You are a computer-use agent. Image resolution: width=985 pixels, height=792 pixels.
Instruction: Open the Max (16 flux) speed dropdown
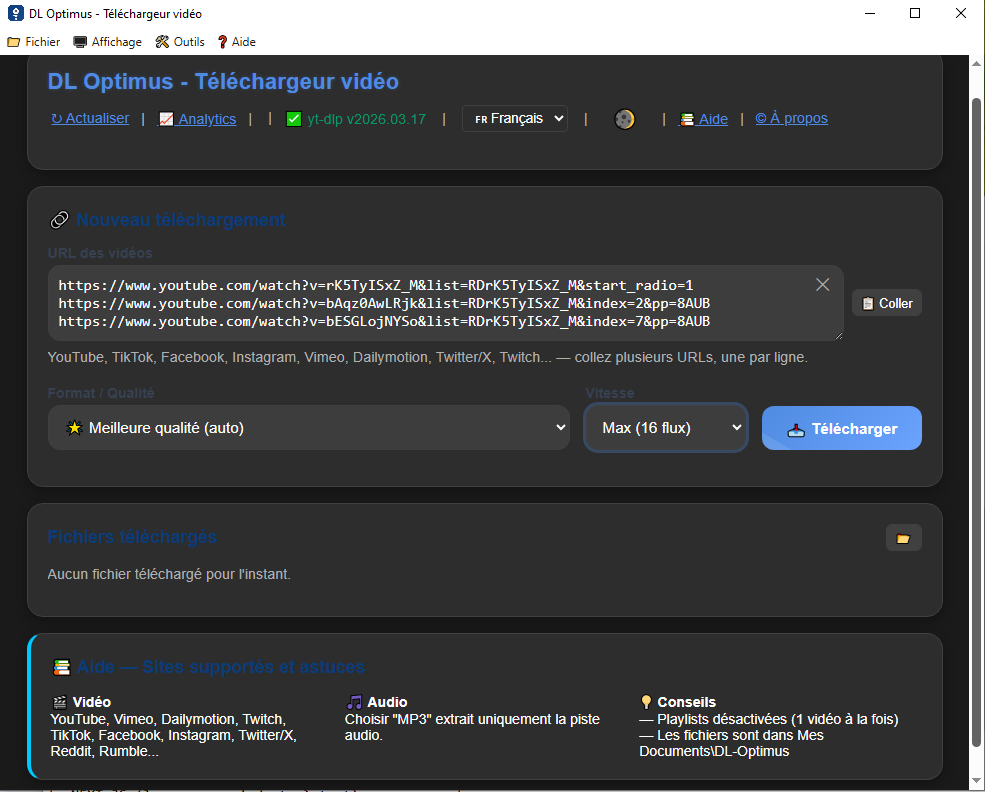pos(666,428)
